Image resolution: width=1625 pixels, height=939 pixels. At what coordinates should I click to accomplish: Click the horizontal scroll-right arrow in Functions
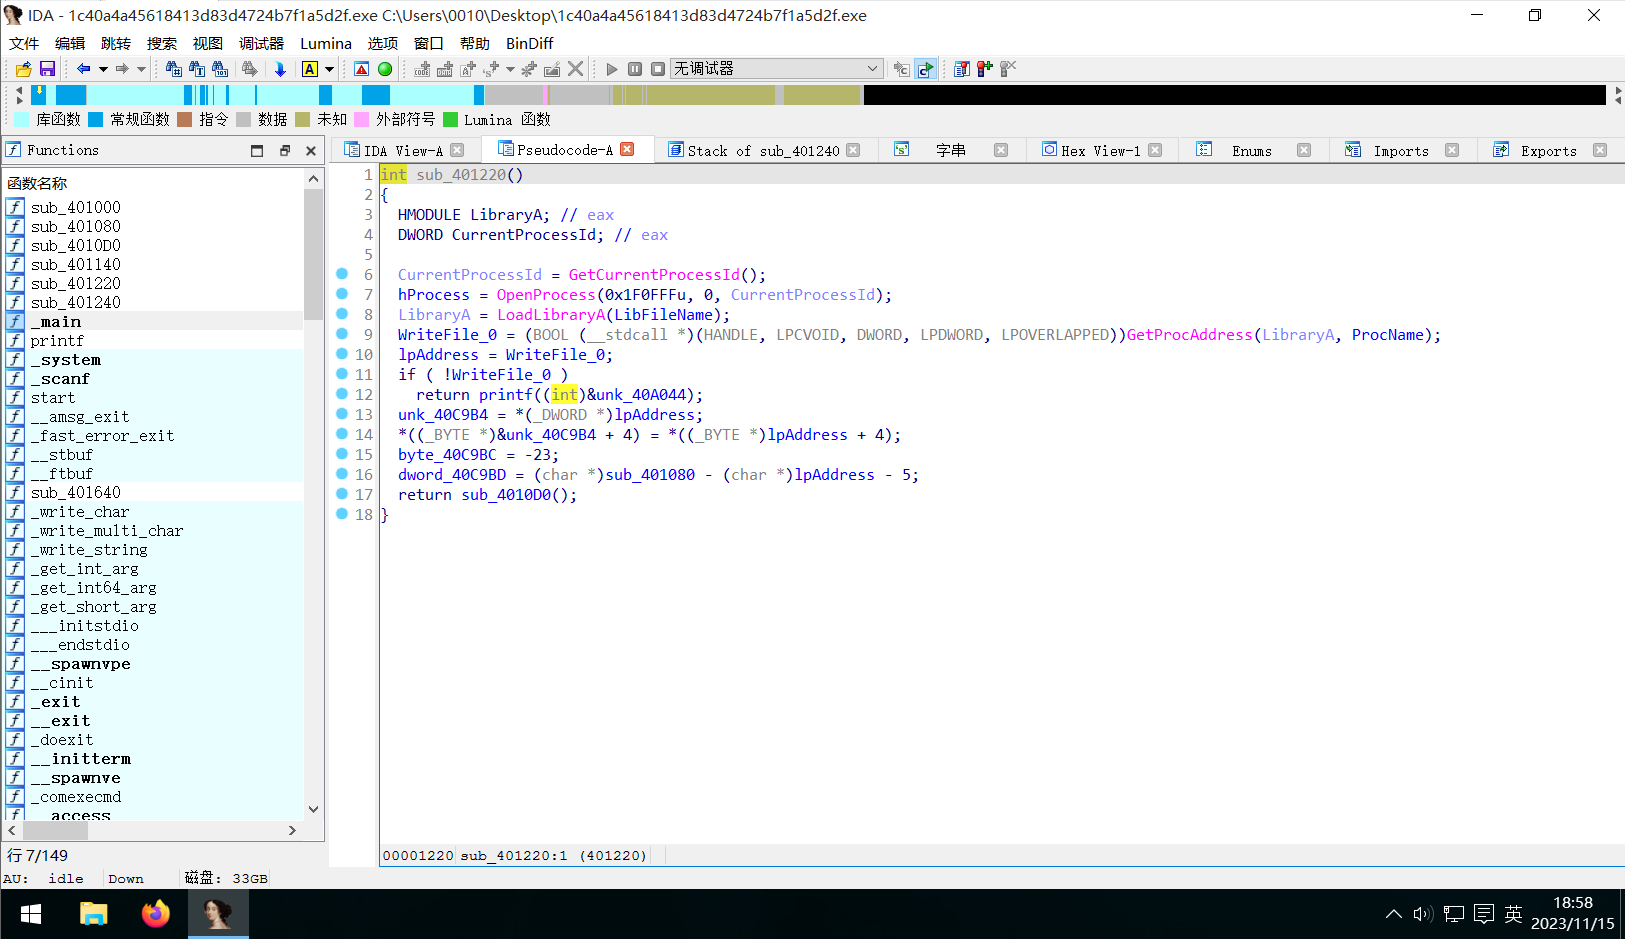tap(292, 830)
